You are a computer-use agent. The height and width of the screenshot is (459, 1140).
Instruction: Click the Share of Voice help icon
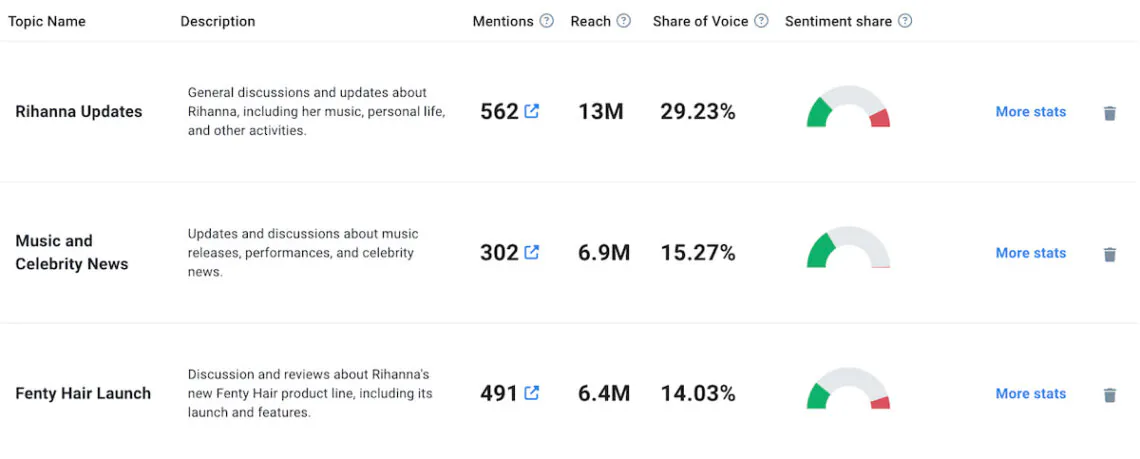point(761,21)
